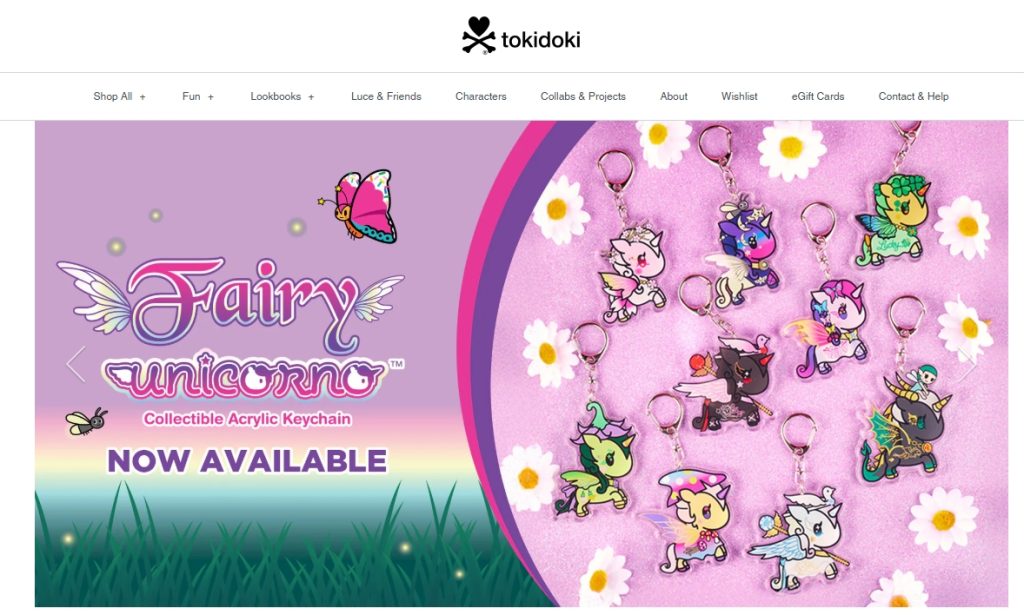
Task: Open the Collabs & Projects page
Action: tap(583, 96)
